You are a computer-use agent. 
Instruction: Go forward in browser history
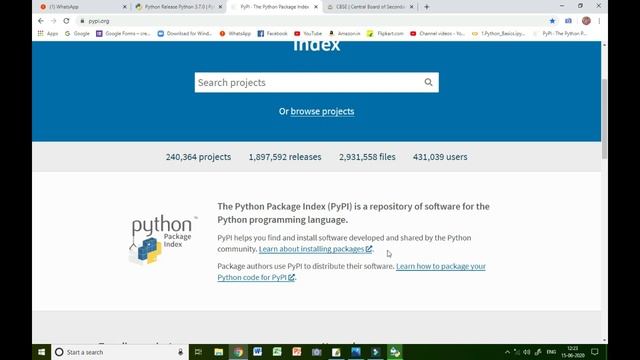pos(53,21)
